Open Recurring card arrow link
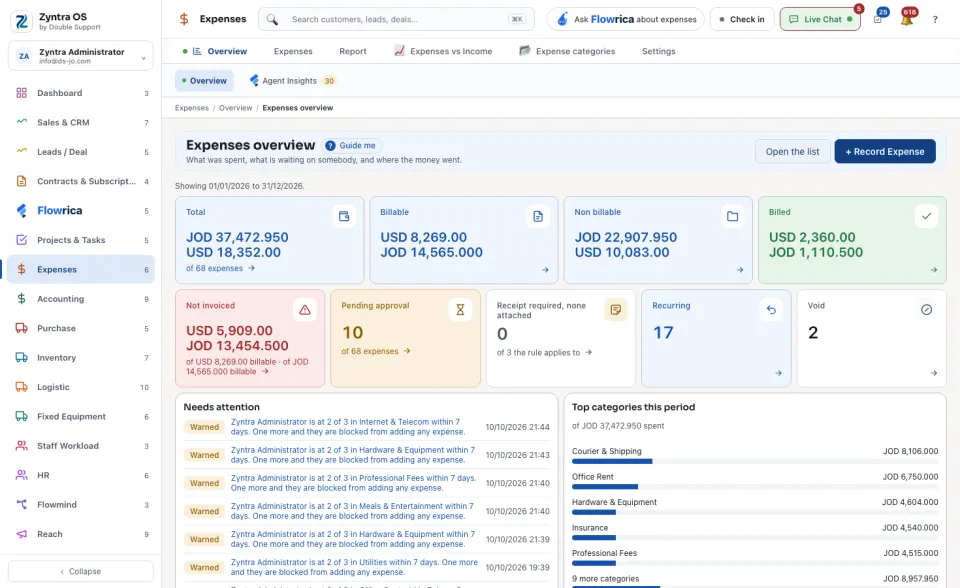This screenshot has width=960, height=588. [778, 373]
